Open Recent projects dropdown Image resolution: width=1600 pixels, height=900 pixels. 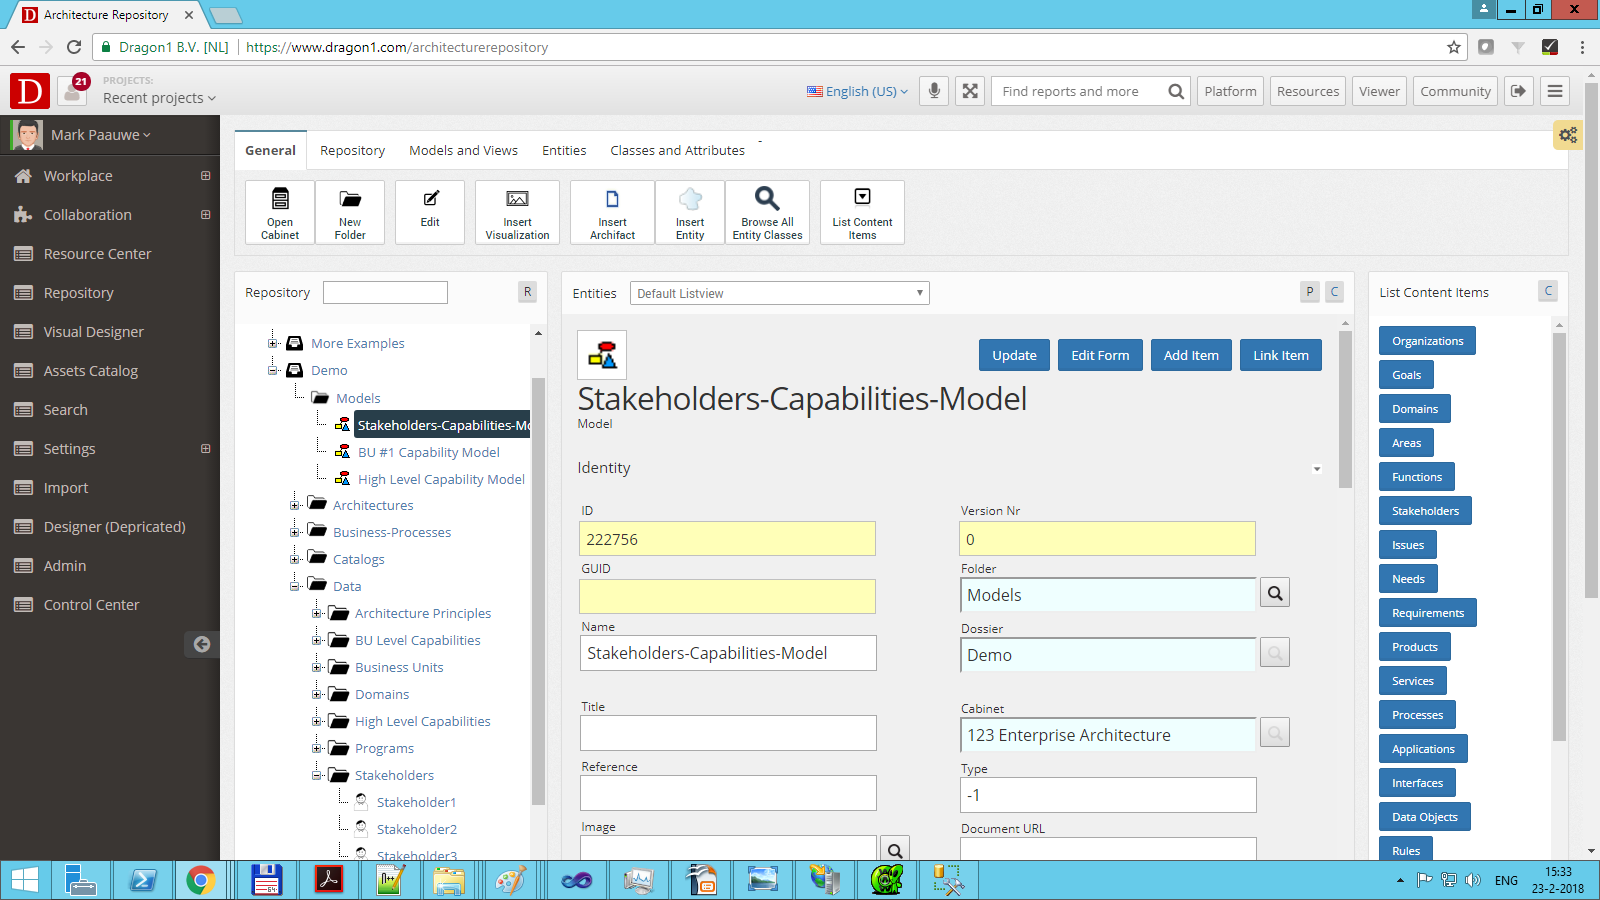click(159, 98)
